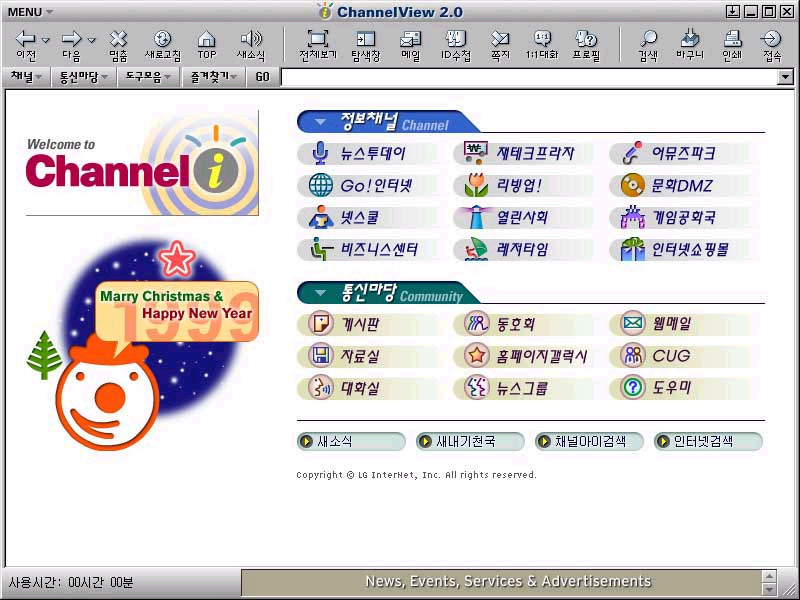Open the 즐겨찾기 menu
This screenshot has width=800, height=600.
coord(214,77)
